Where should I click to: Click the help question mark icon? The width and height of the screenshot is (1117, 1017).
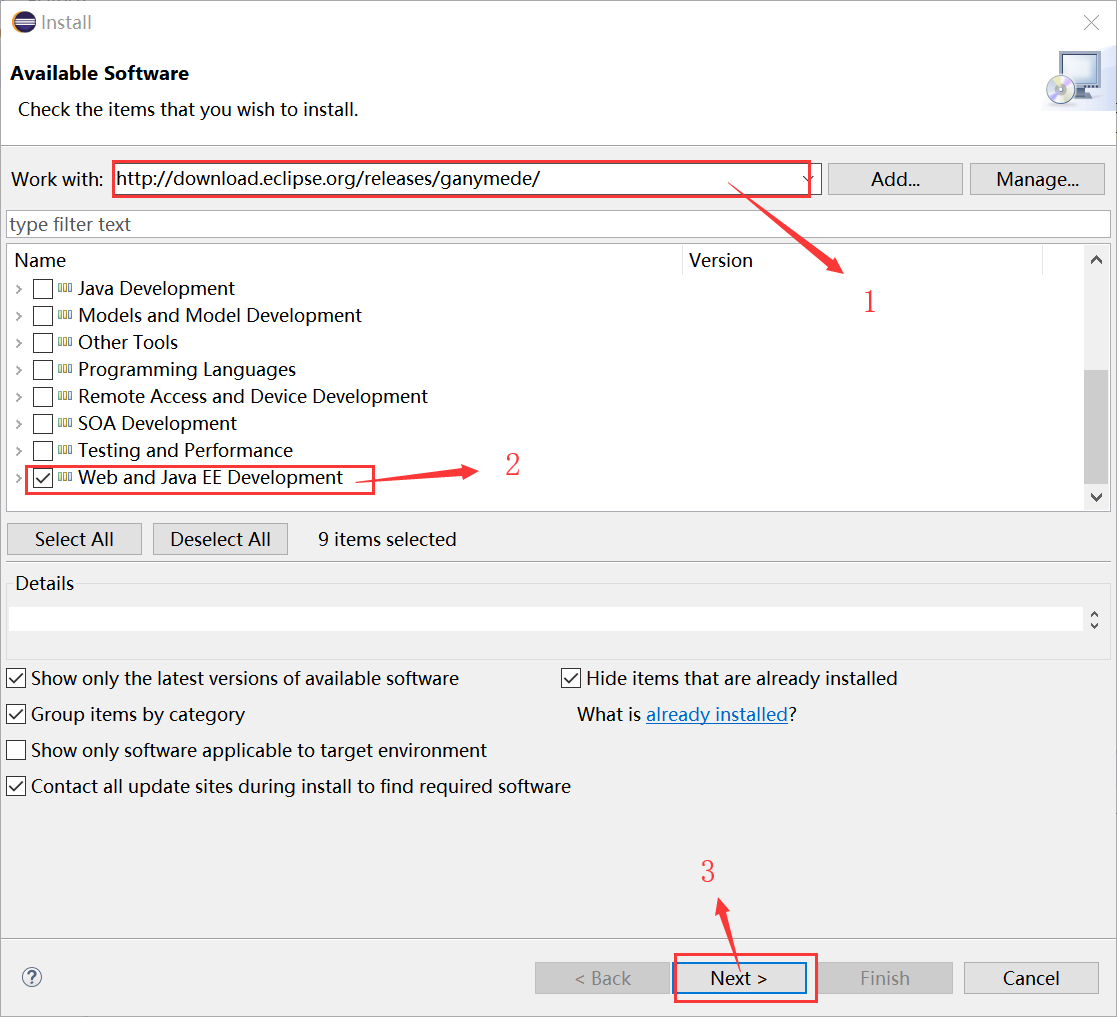(32, 977)
